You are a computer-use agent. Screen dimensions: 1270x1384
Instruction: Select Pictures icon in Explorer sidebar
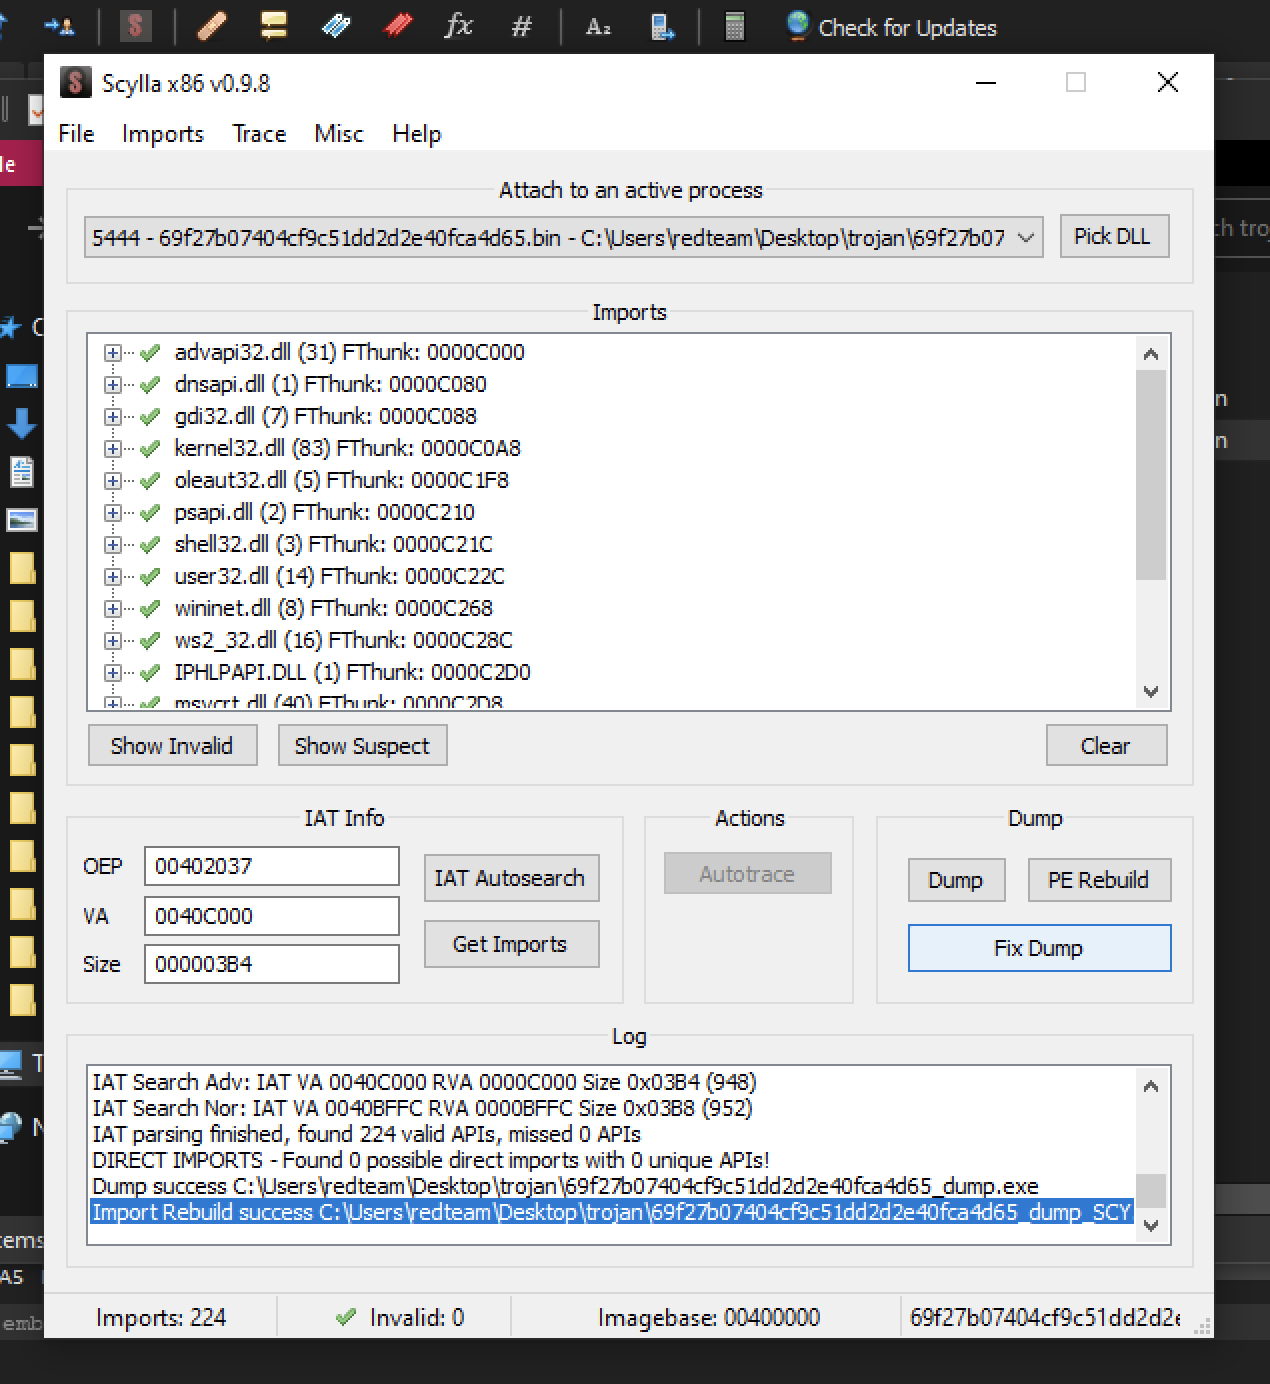pos(21,520)
